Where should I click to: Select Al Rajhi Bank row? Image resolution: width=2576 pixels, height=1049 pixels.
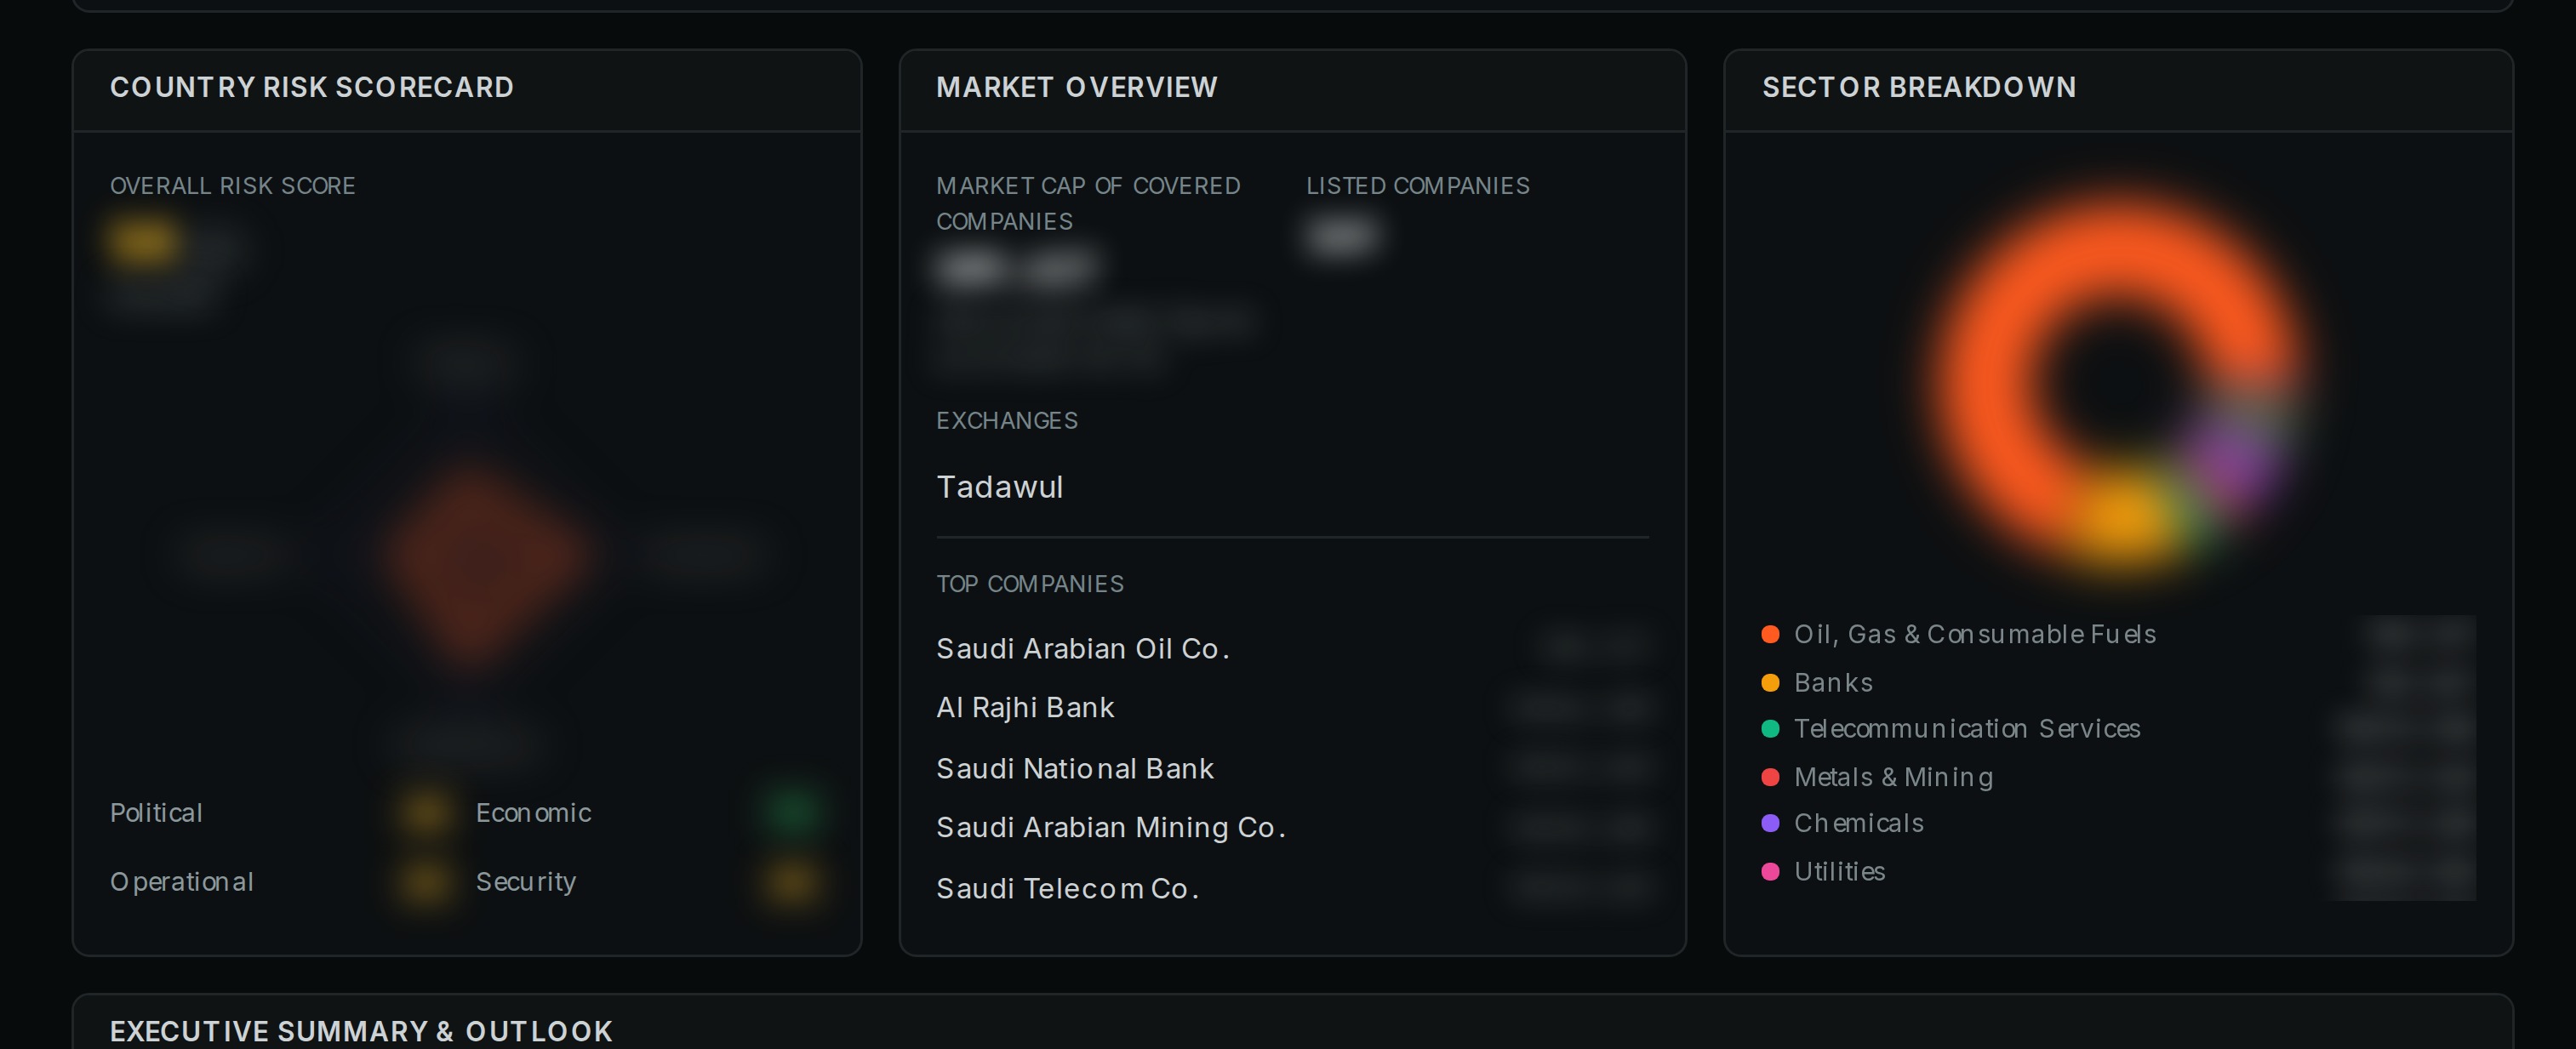tap(1292, 708)
